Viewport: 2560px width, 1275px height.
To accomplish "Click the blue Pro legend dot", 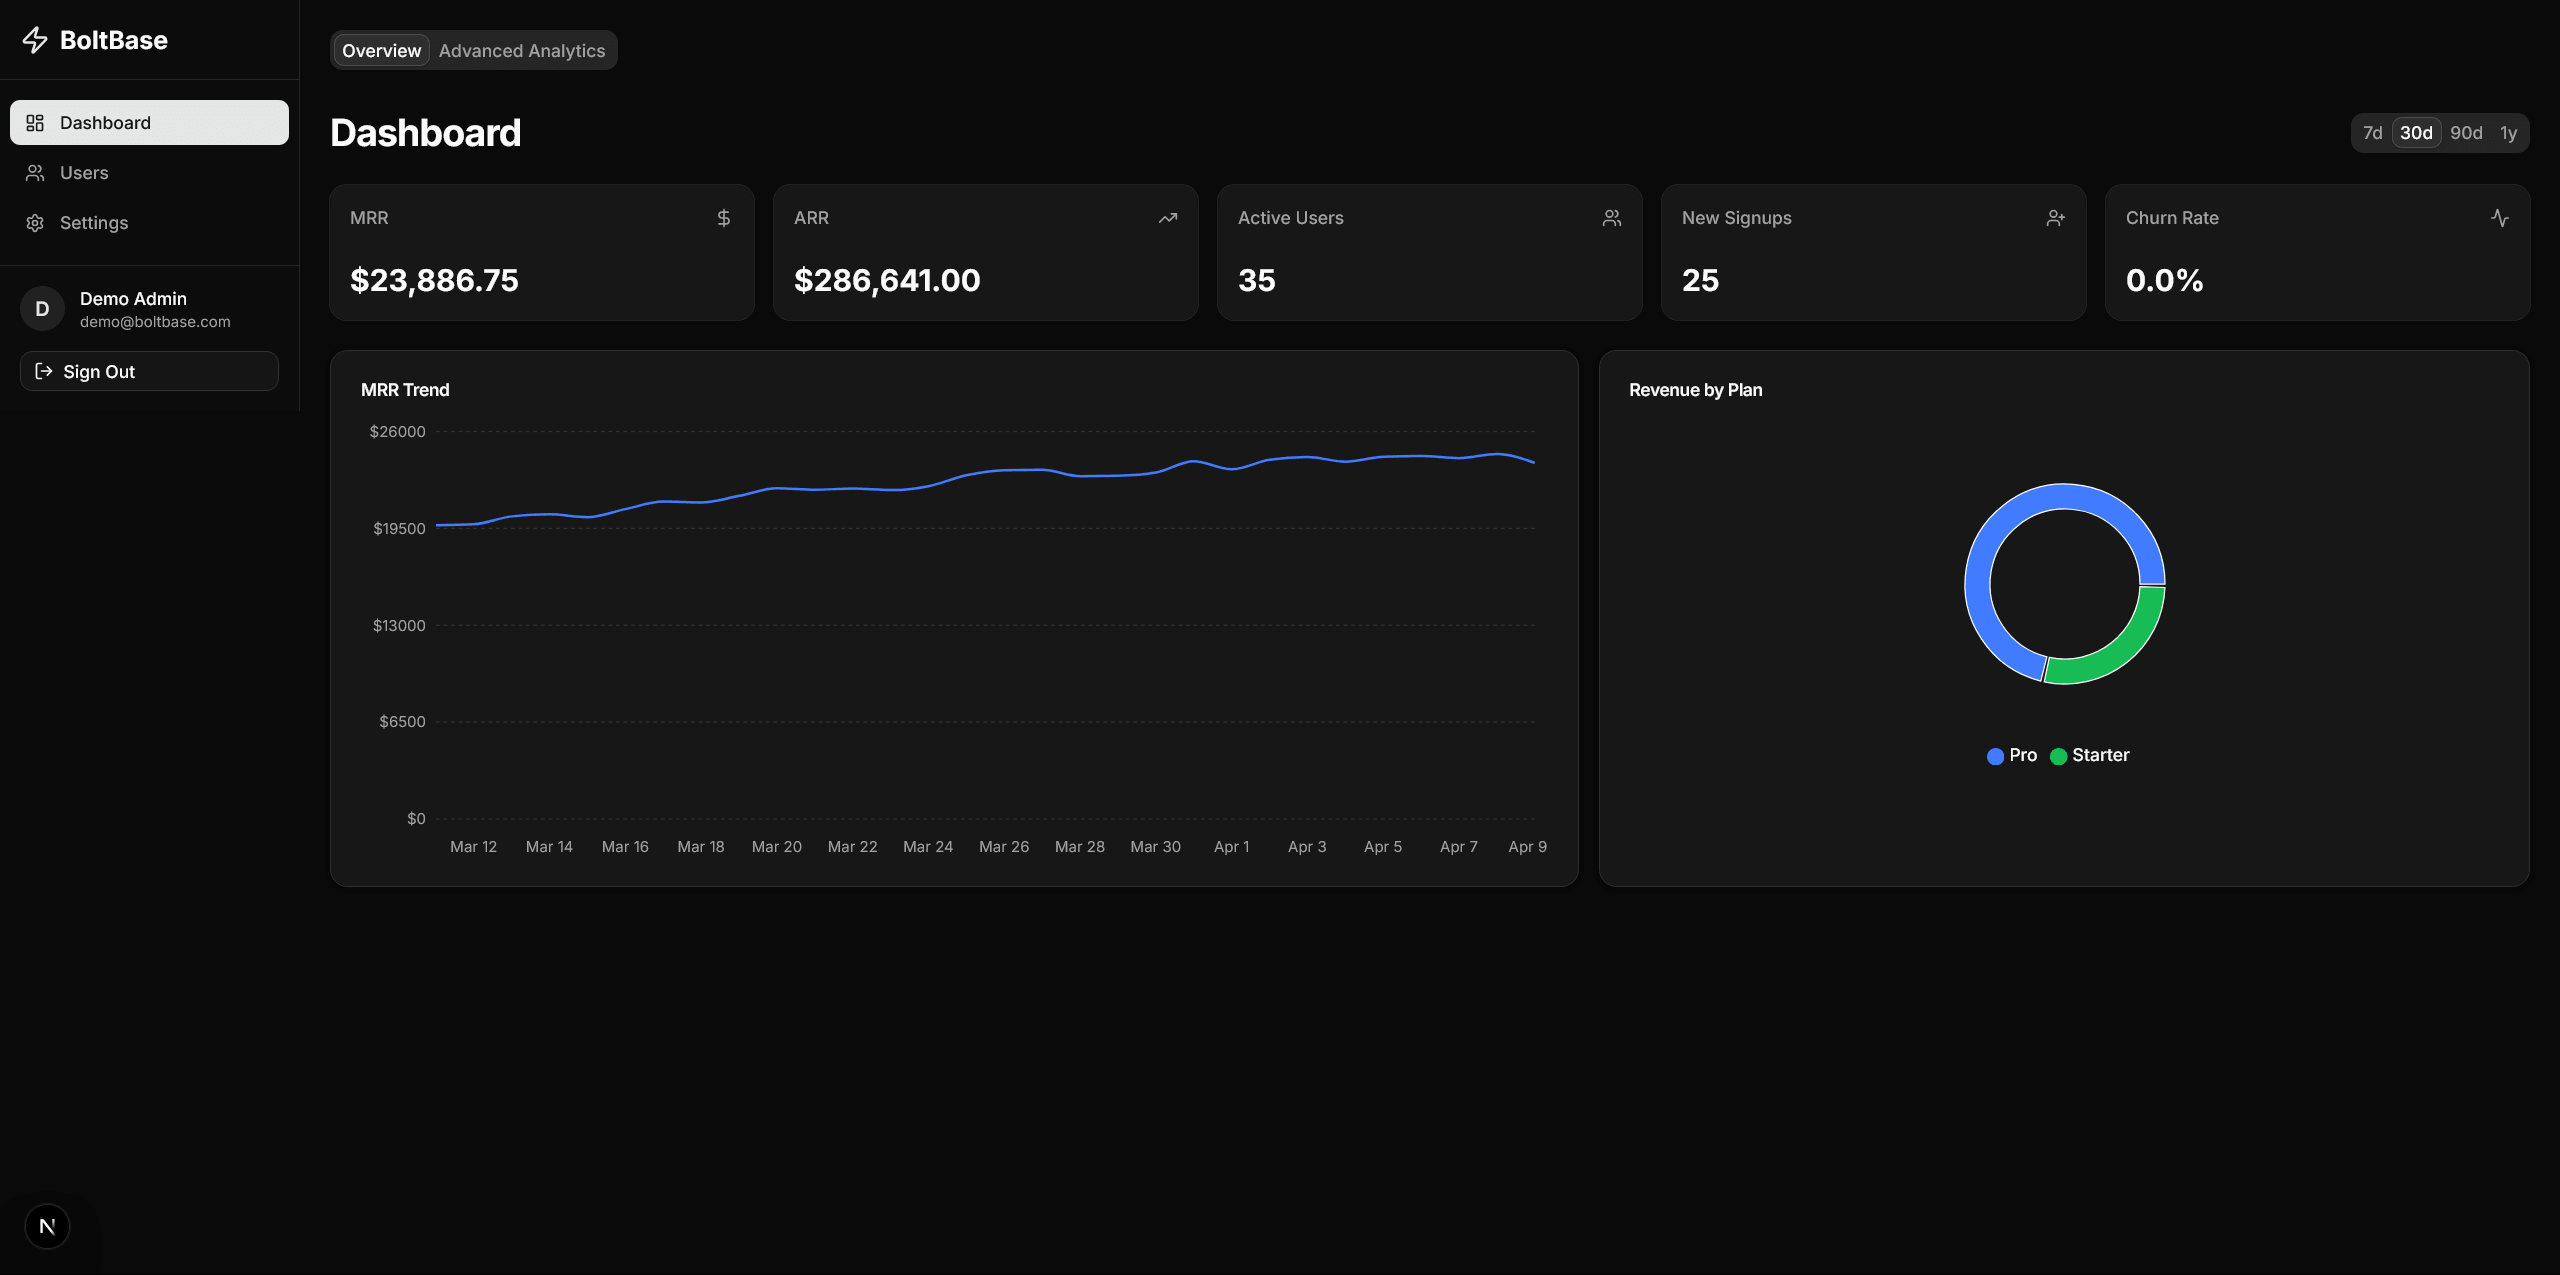I will point(1994,756).
